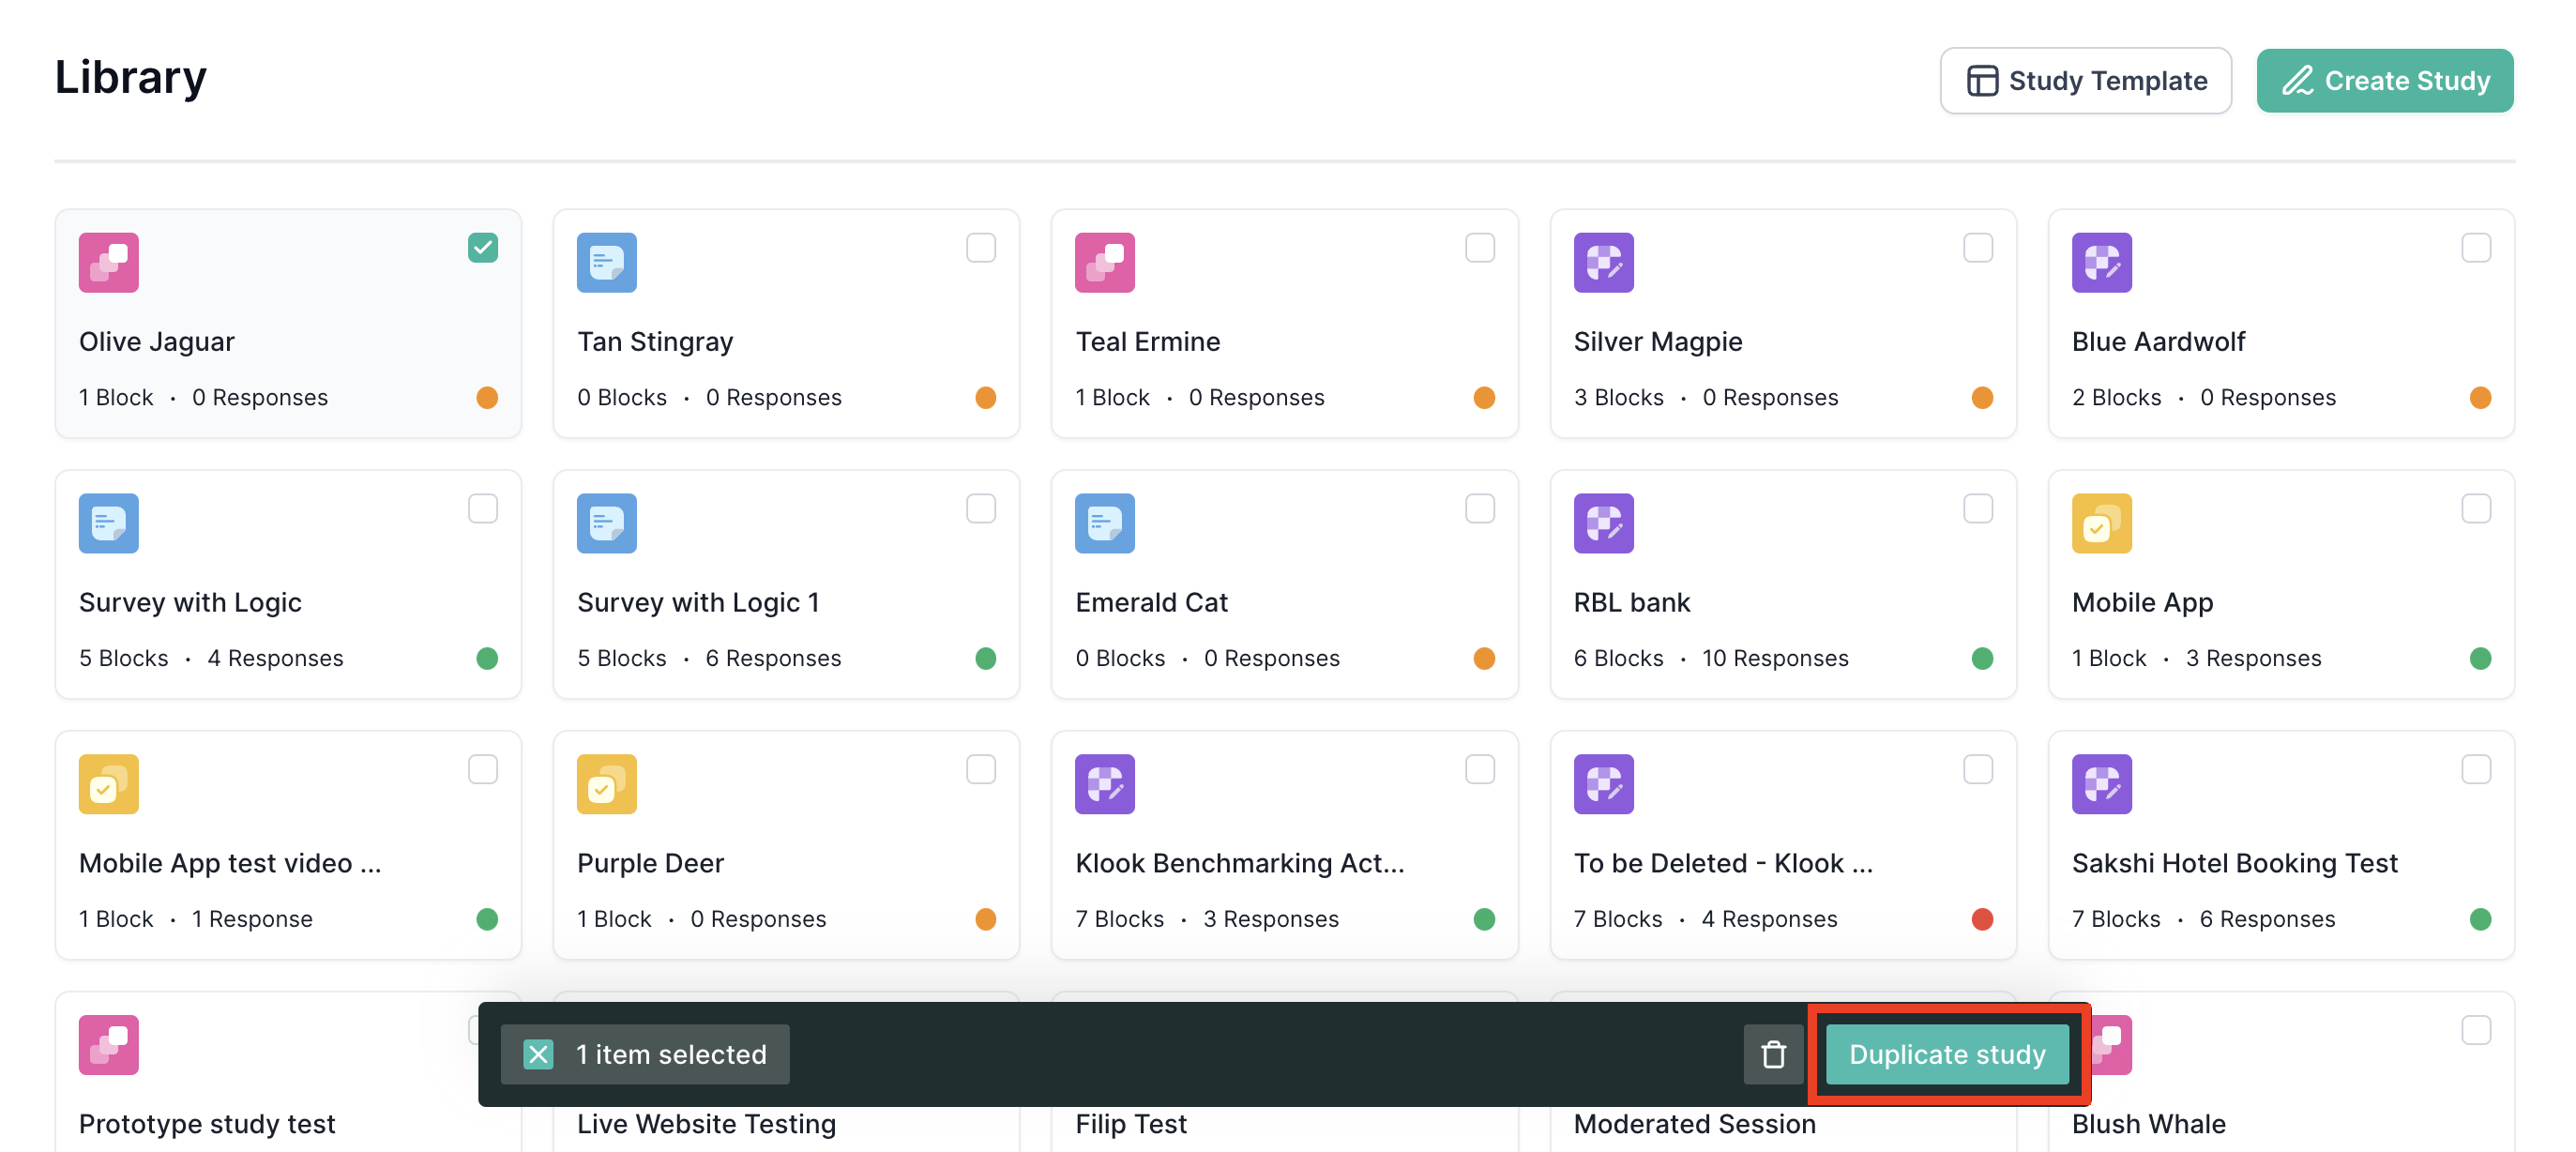The width and height of the screenshot is (2576, 1152).
Task: Click the Mobile App test video icon
Action: pos(108,784)
